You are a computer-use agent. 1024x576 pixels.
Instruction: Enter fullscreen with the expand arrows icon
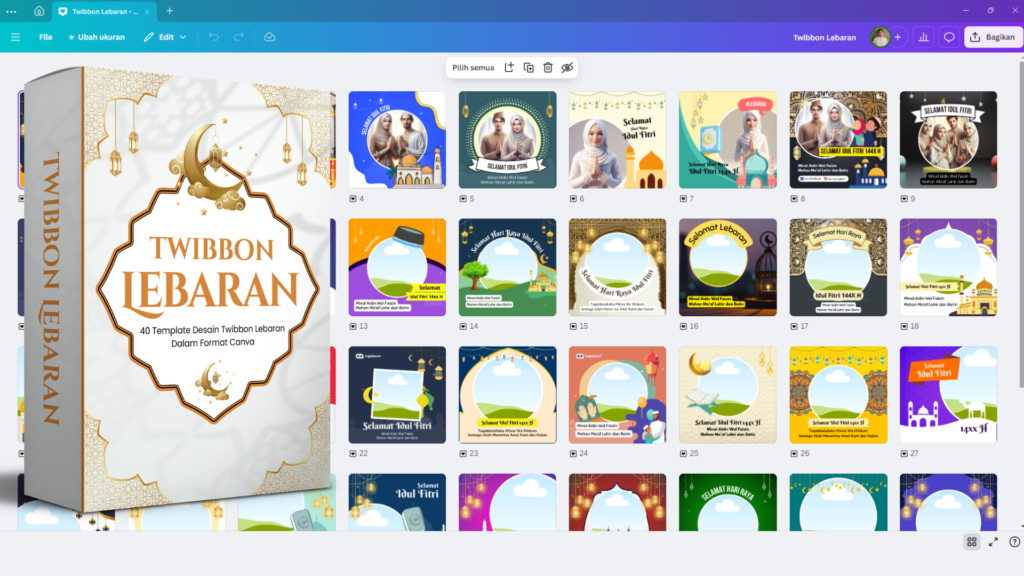pyautogui.click(x=995, y=542)
